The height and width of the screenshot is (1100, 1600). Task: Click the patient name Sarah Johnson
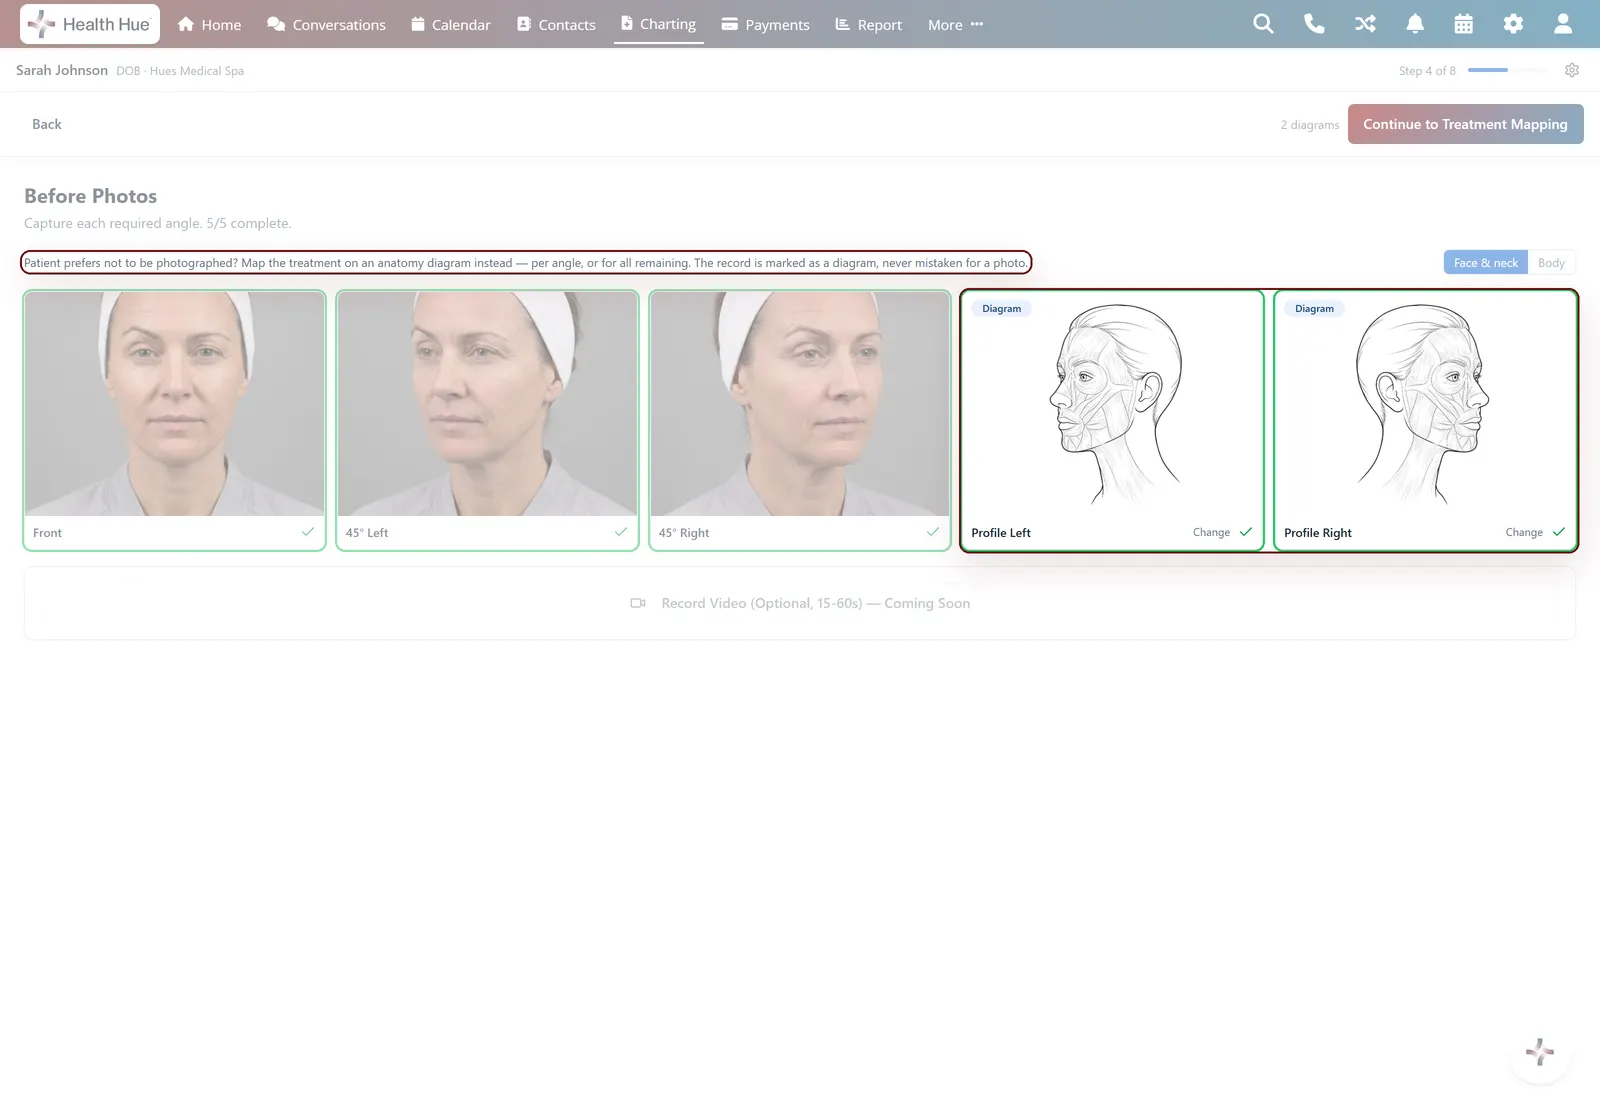[x=62, y=70]
